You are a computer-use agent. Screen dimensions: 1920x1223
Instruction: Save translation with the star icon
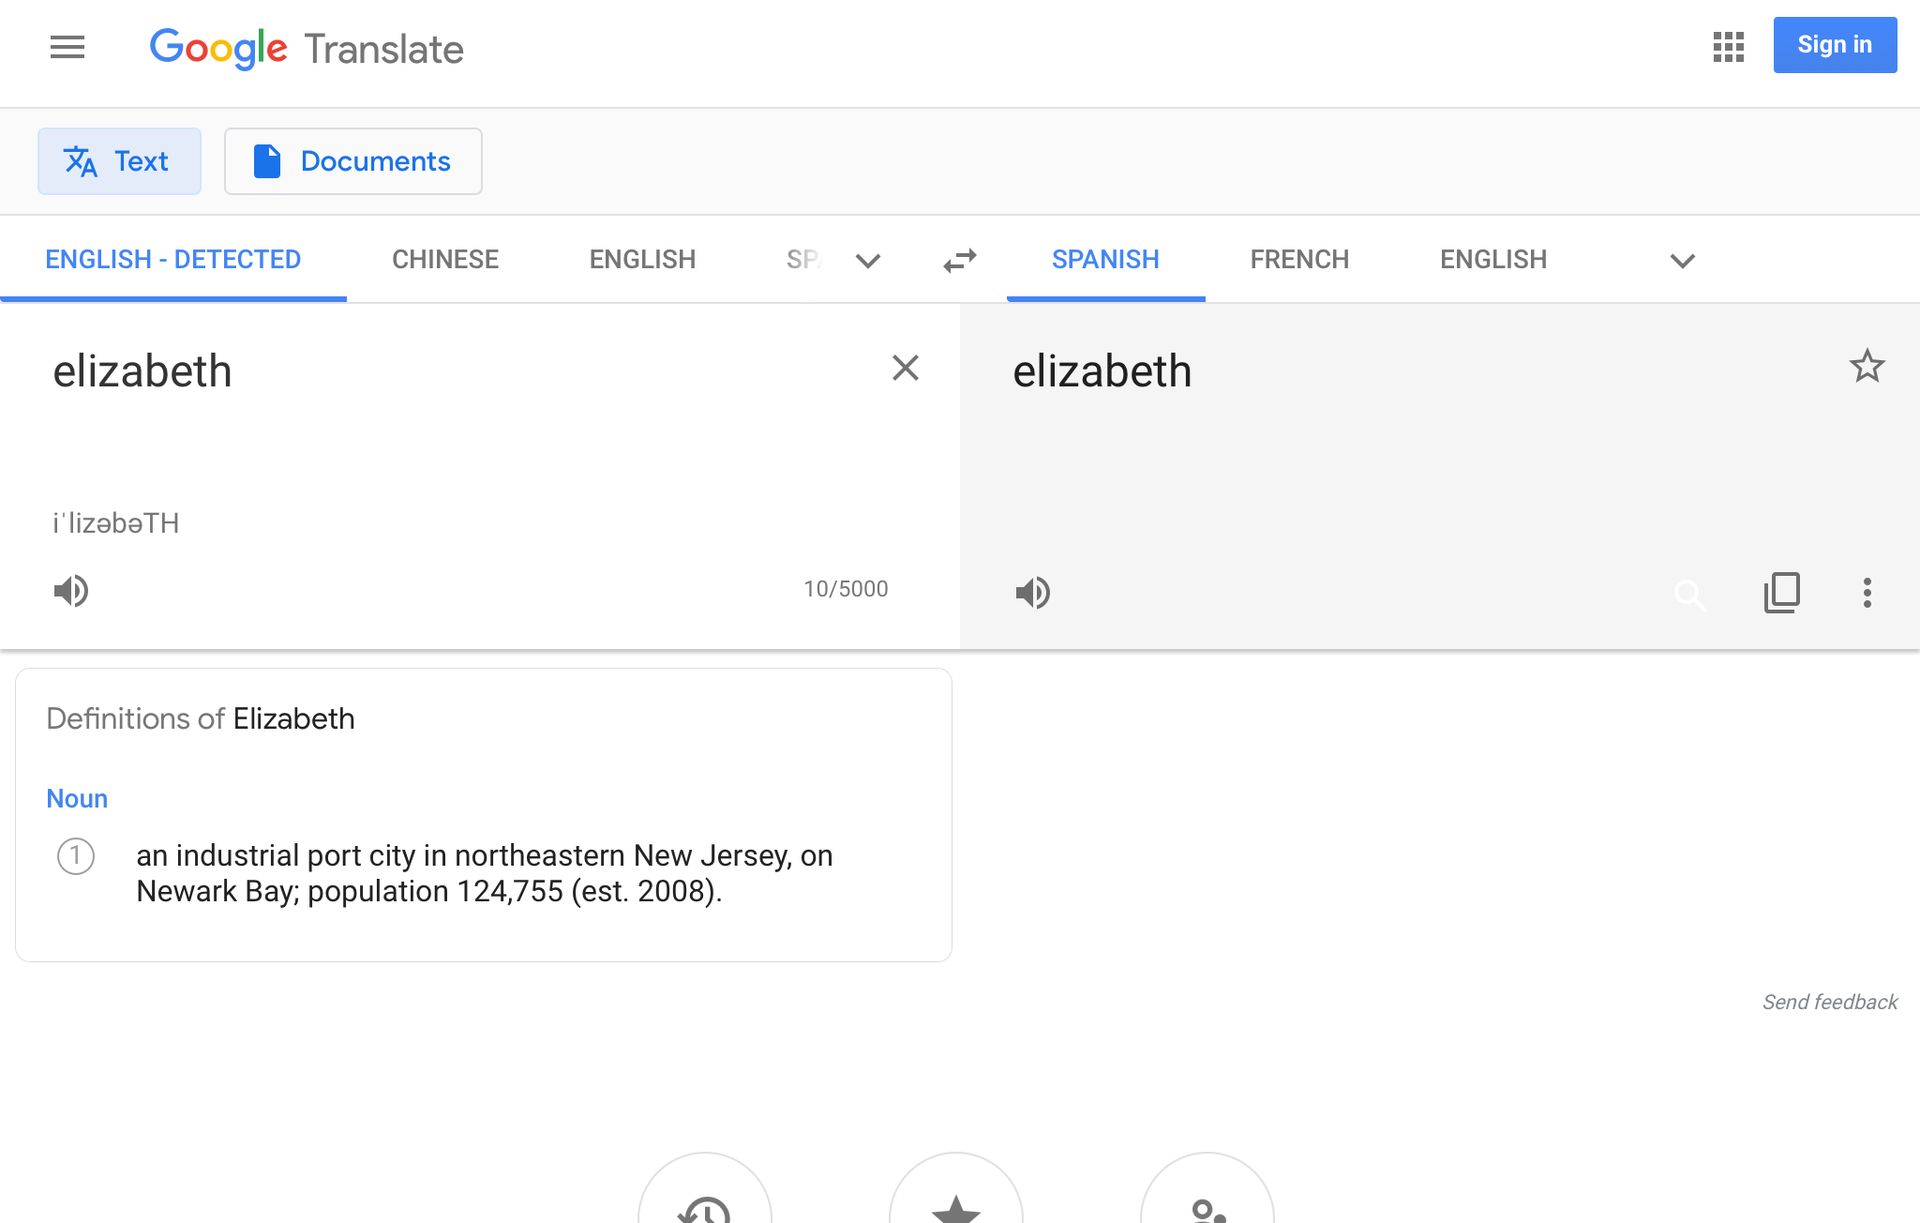tap(1866, 367)
